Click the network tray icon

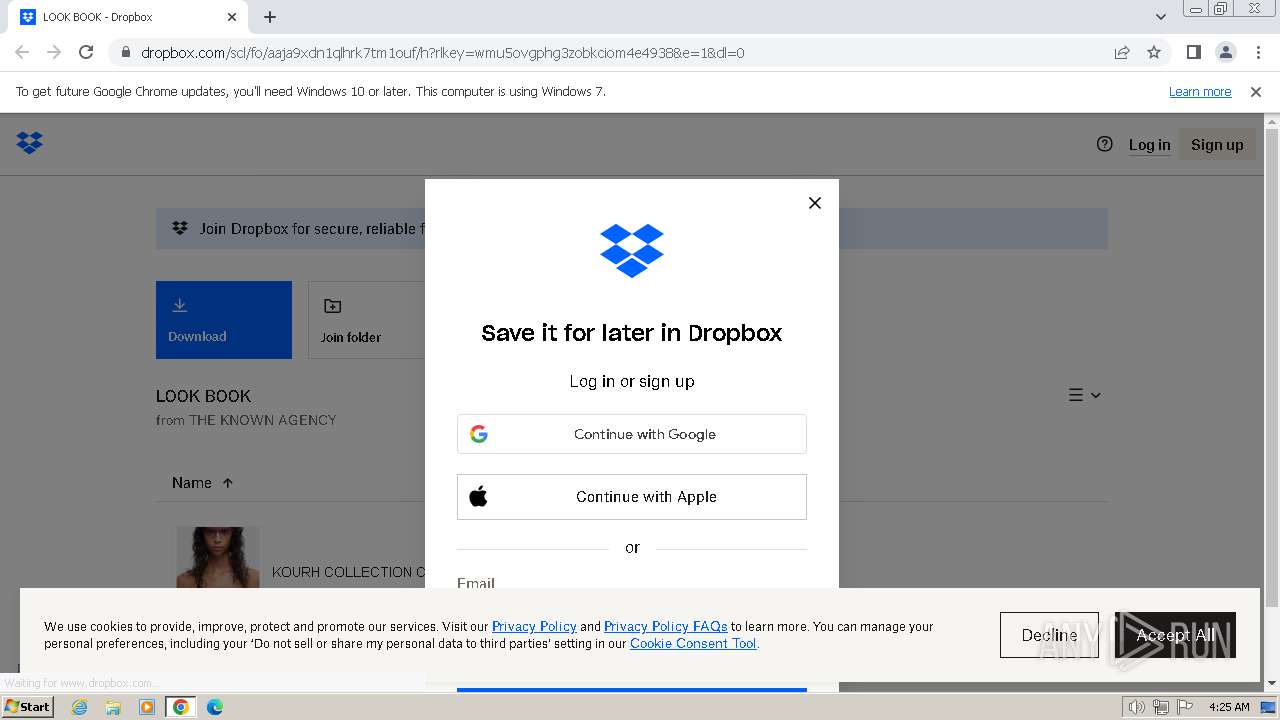coord(1160,707)
